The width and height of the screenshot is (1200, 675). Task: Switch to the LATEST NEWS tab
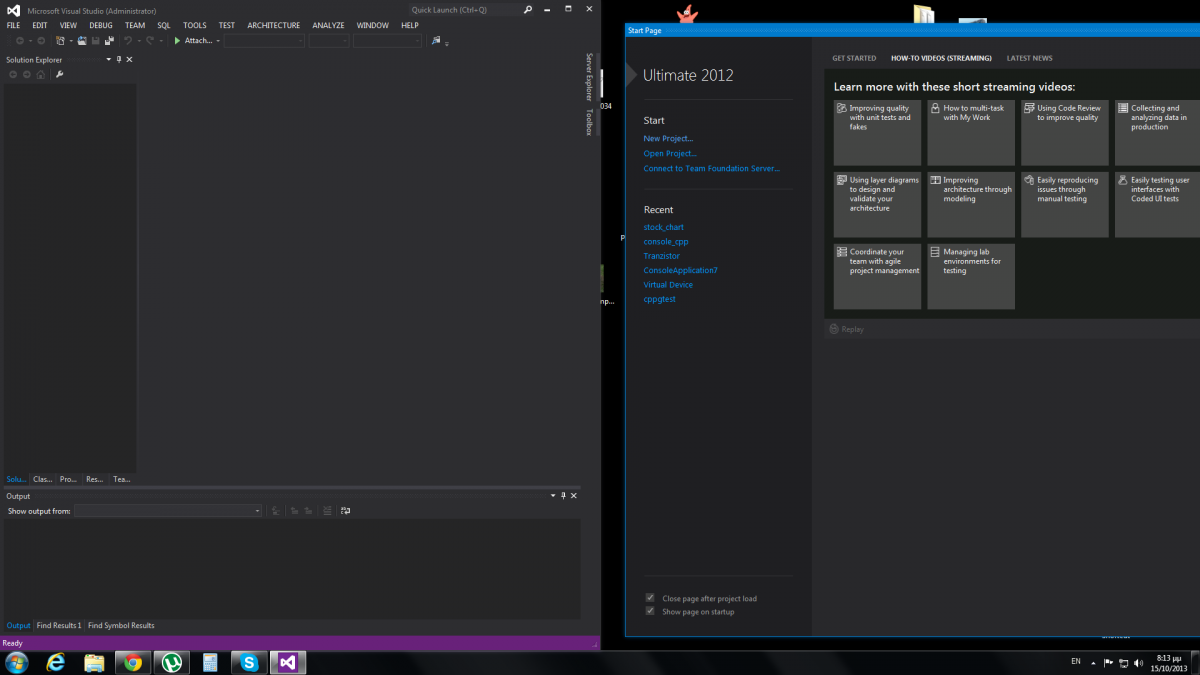pos(1030,58)
